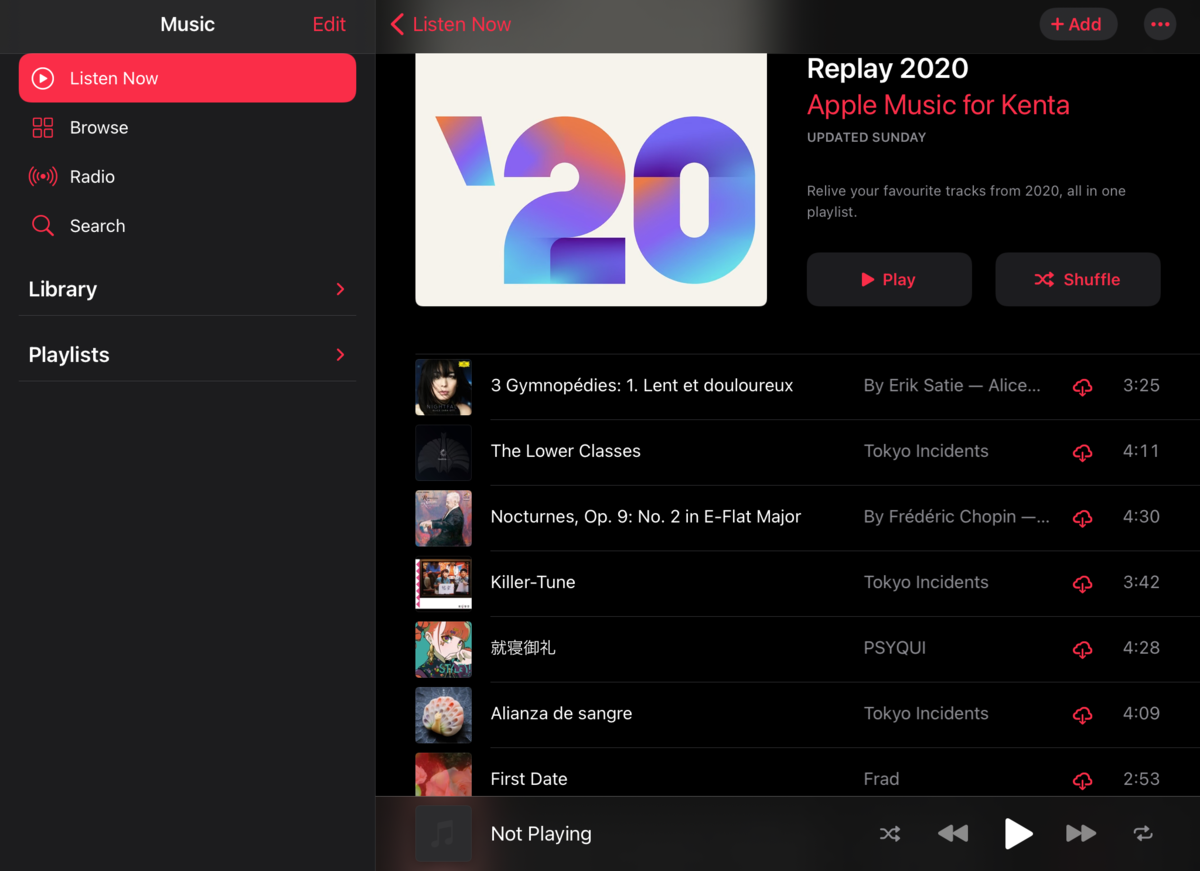Screen dimensions: 1200x871
Task: Expand the Library section chevron
Action: 340,289
